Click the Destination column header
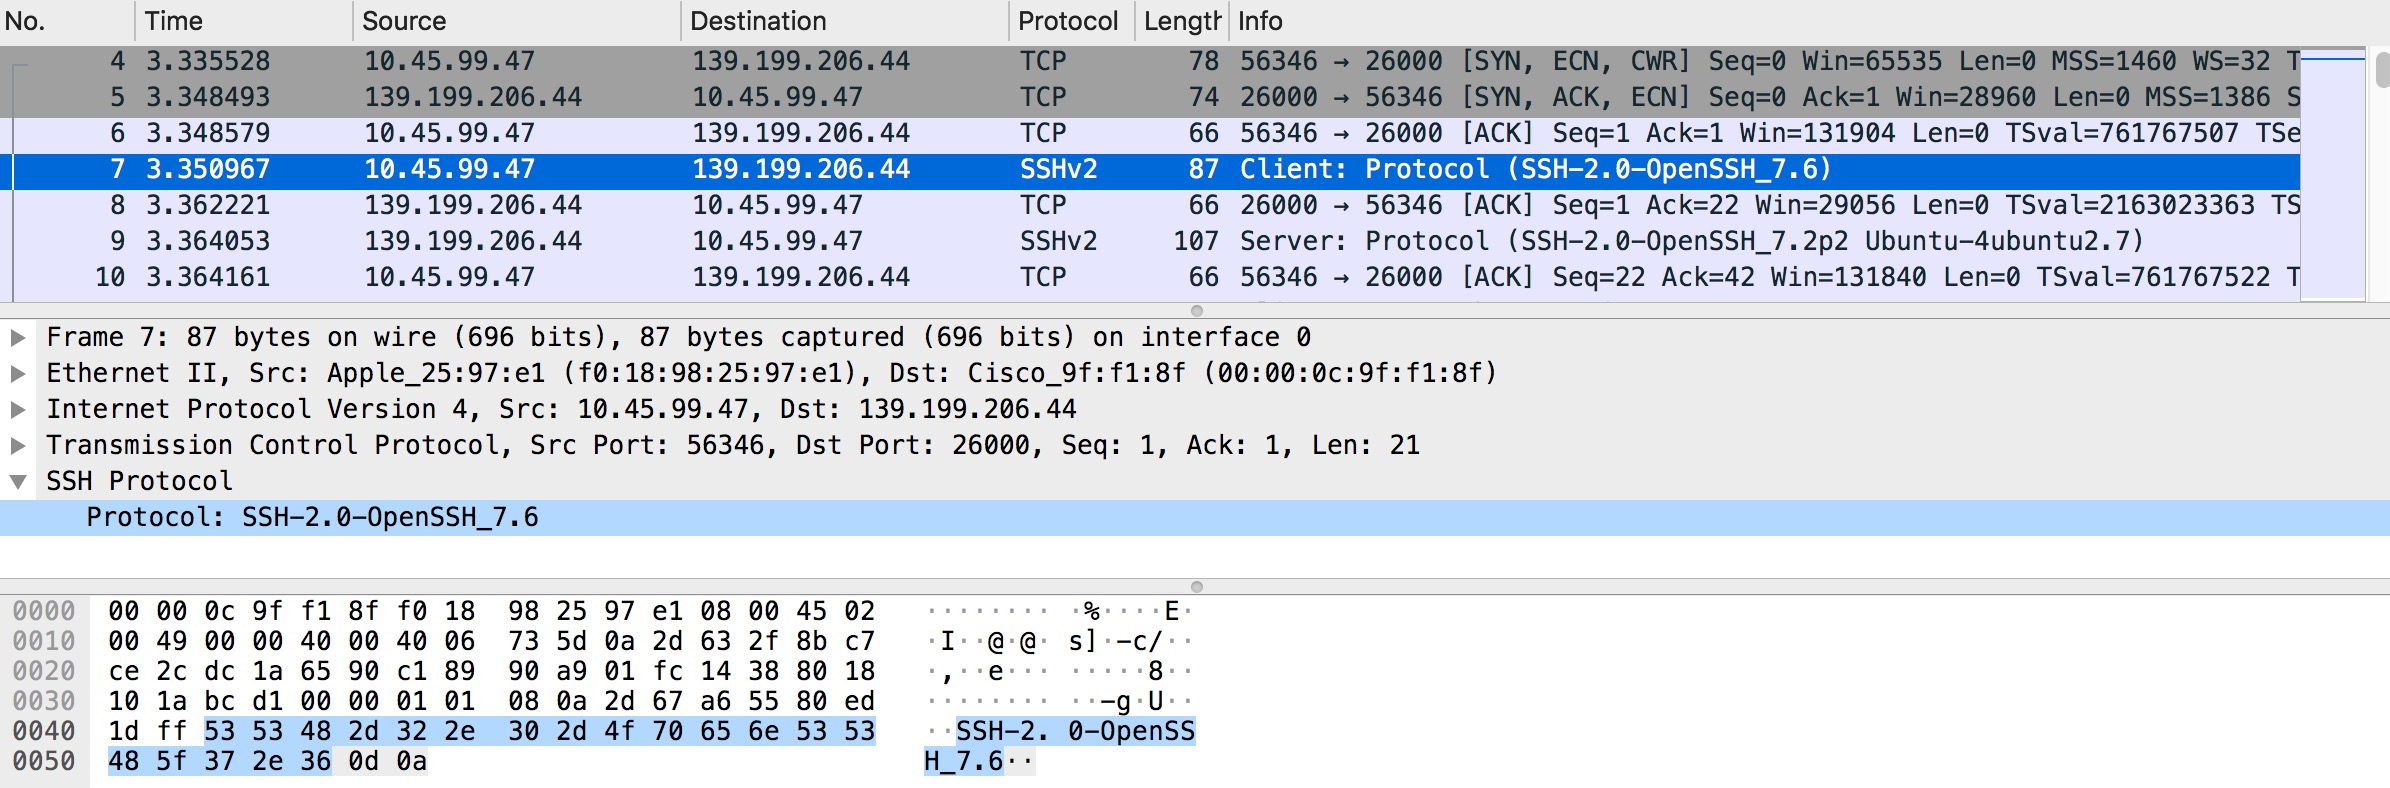Screen dimensions: 2390x788 click(x=842, y=21)
